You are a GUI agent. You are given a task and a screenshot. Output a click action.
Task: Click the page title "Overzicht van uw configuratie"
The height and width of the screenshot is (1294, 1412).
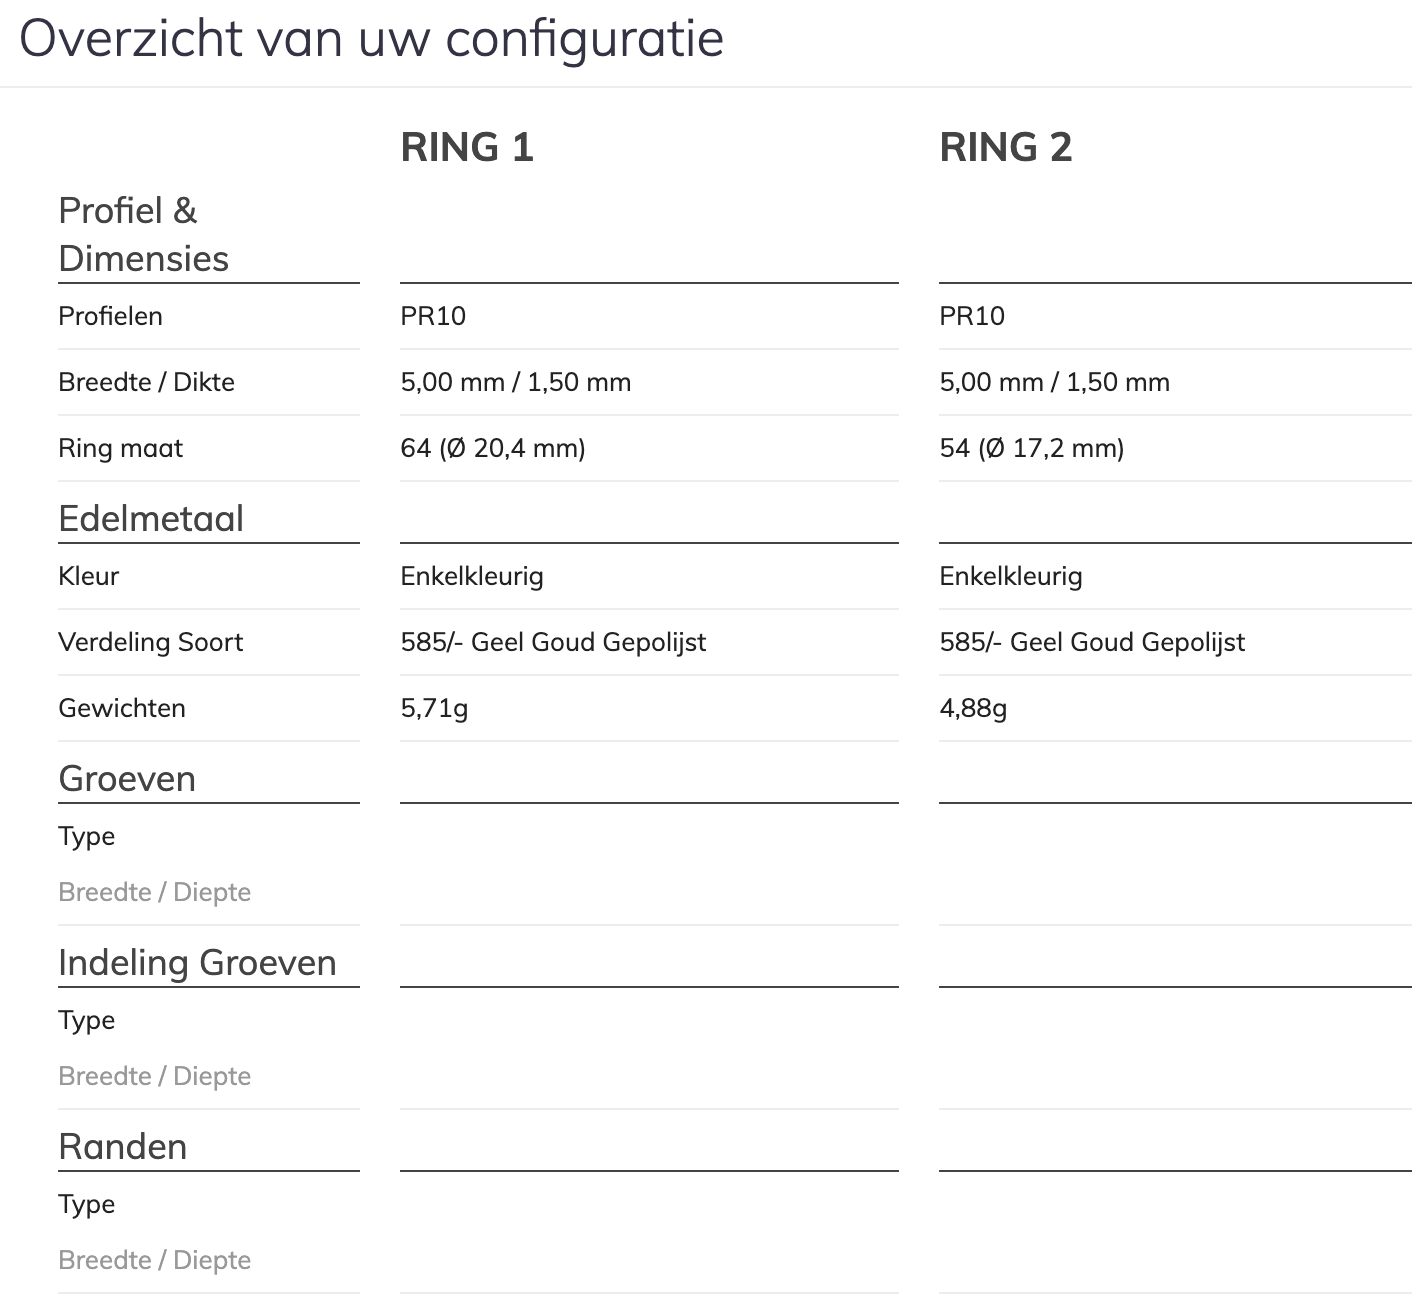click(x=371, y=40)
